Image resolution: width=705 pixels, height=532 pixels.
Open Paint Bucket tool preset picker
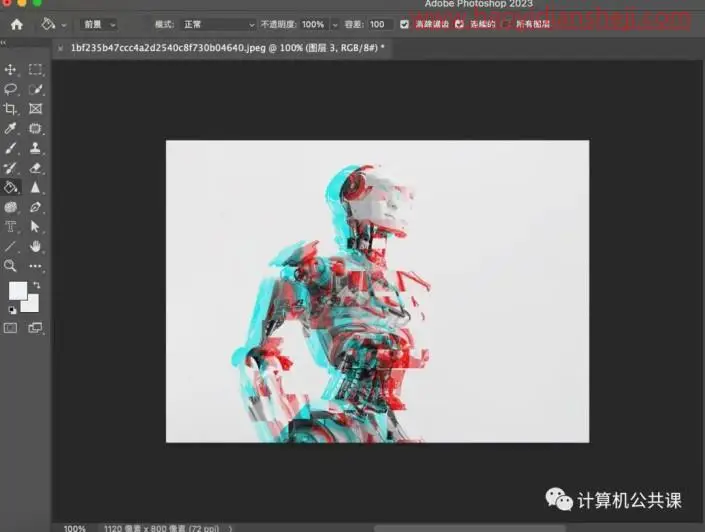pos(48,24)
